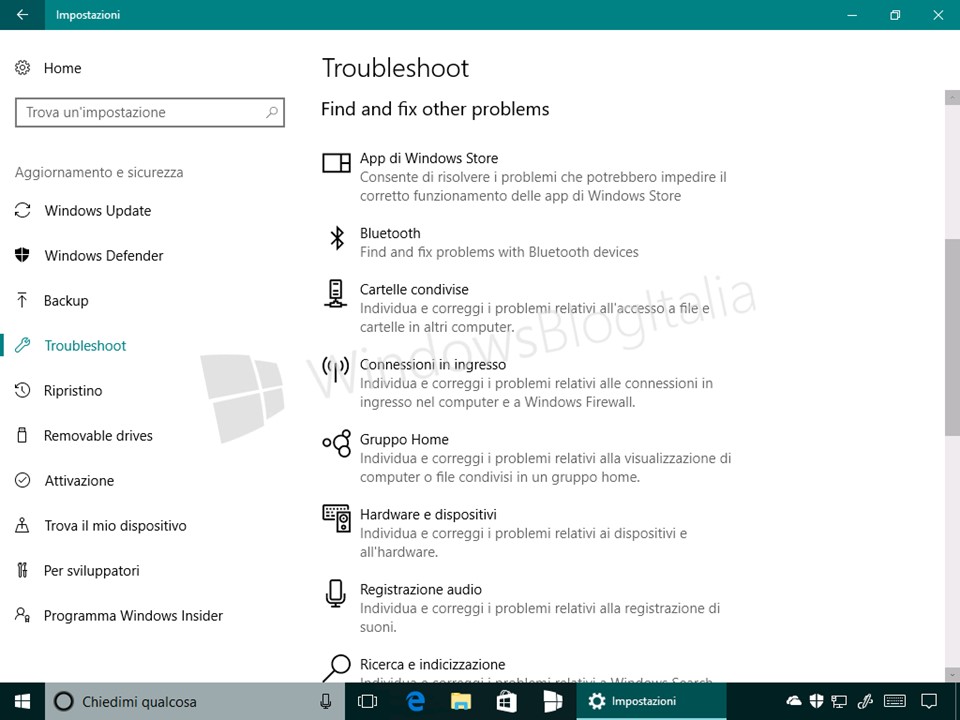Click the scrollbar down arrow
The width and height of the screenshot is (960, 720).
tap(952, 675)
